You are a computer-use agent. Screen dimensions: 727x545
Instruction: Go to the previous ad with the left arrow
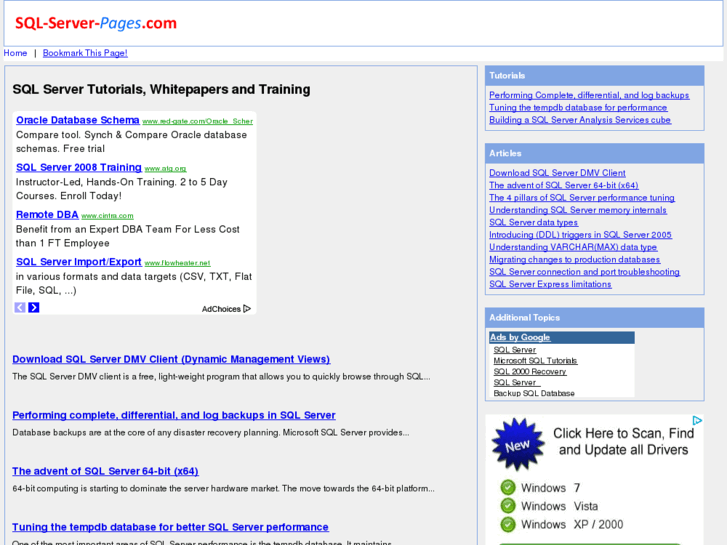(x=20, y=308)
